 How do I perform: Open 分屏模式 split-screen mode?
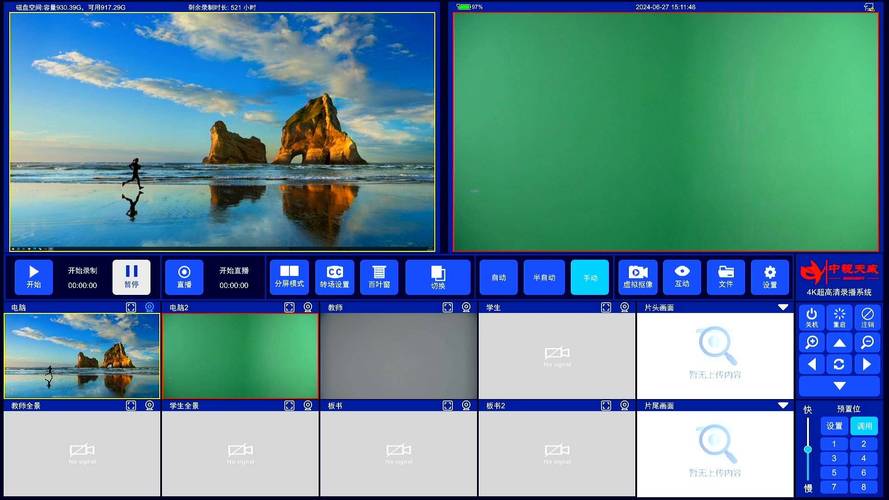pos(289,277)
